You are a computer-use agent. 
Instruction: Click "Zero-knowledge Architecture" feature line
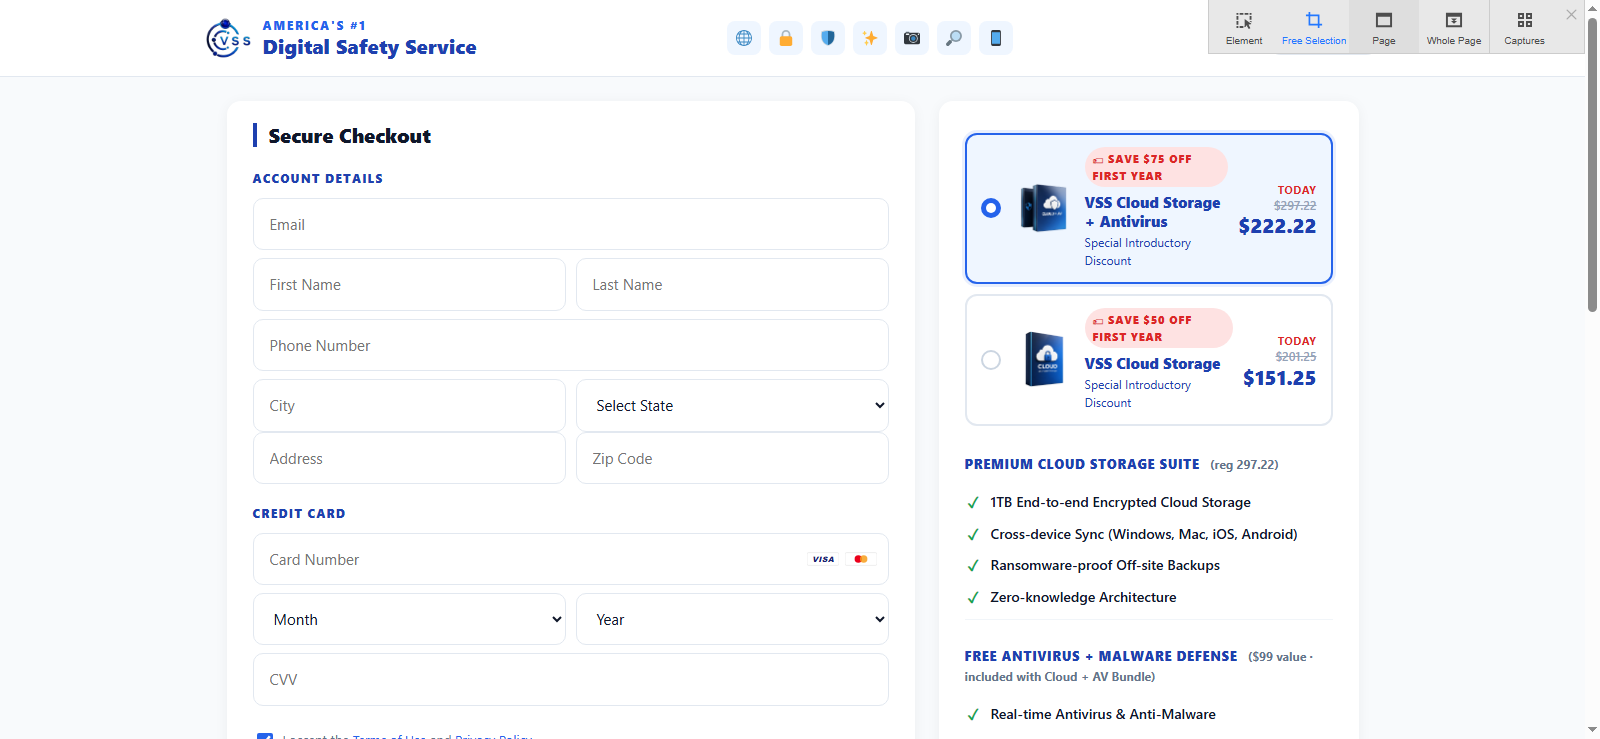(x=1083, y=597)
